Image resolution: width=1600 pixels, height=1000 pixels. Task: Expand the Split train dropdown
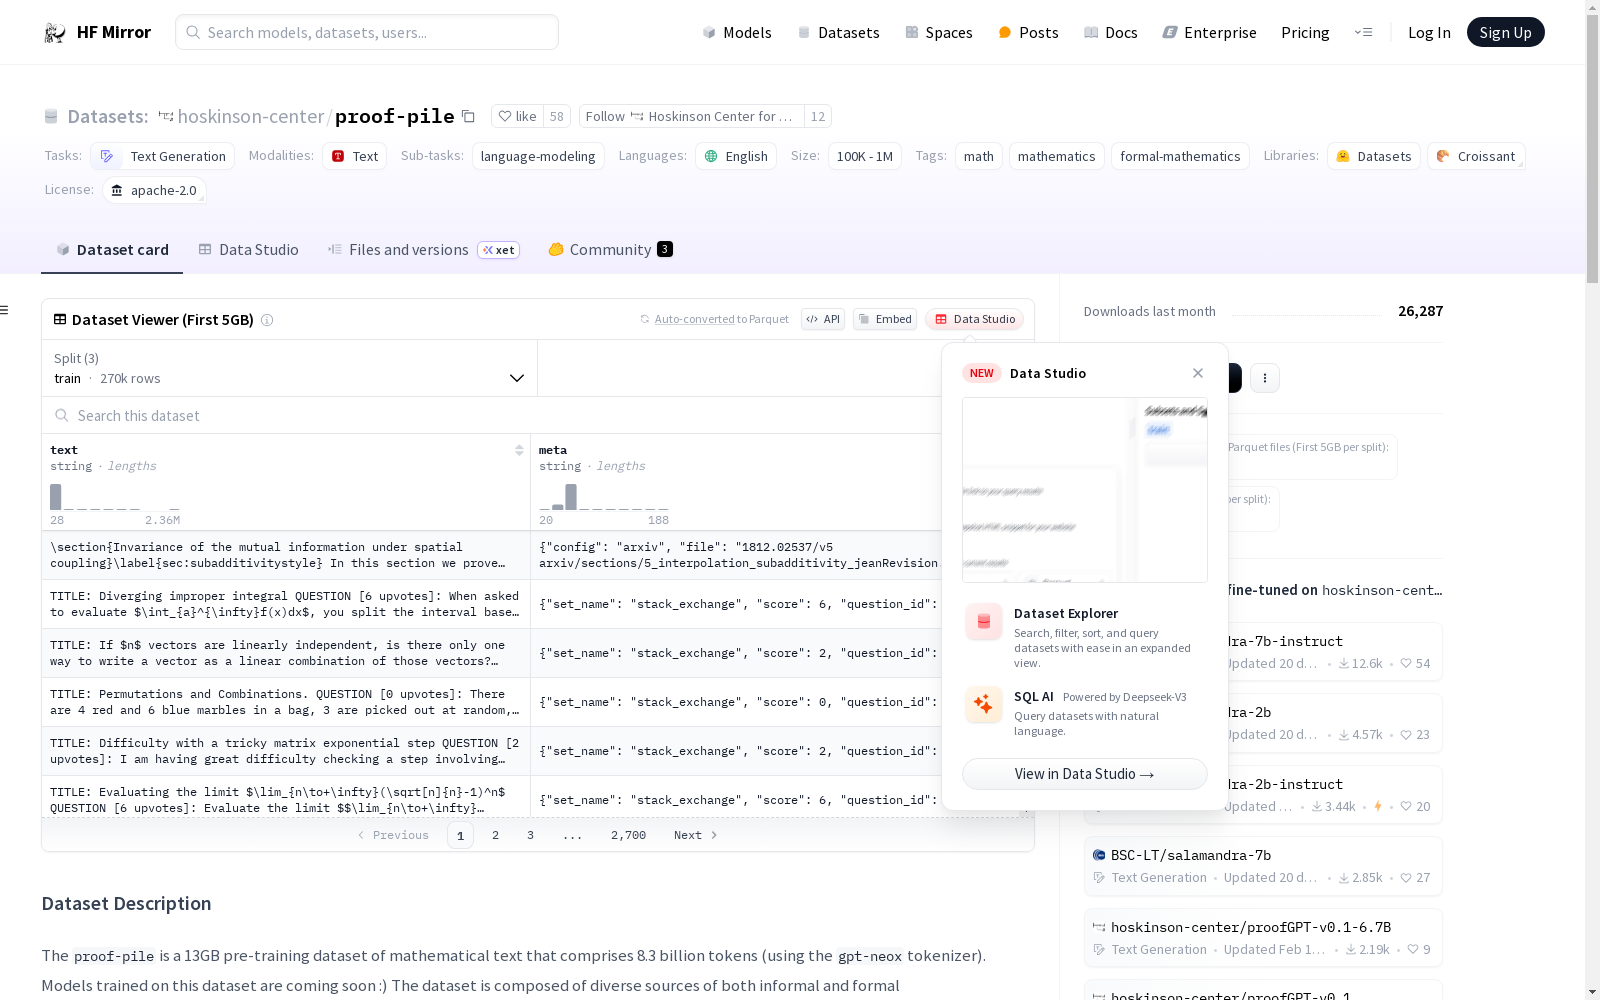(290, 368)
